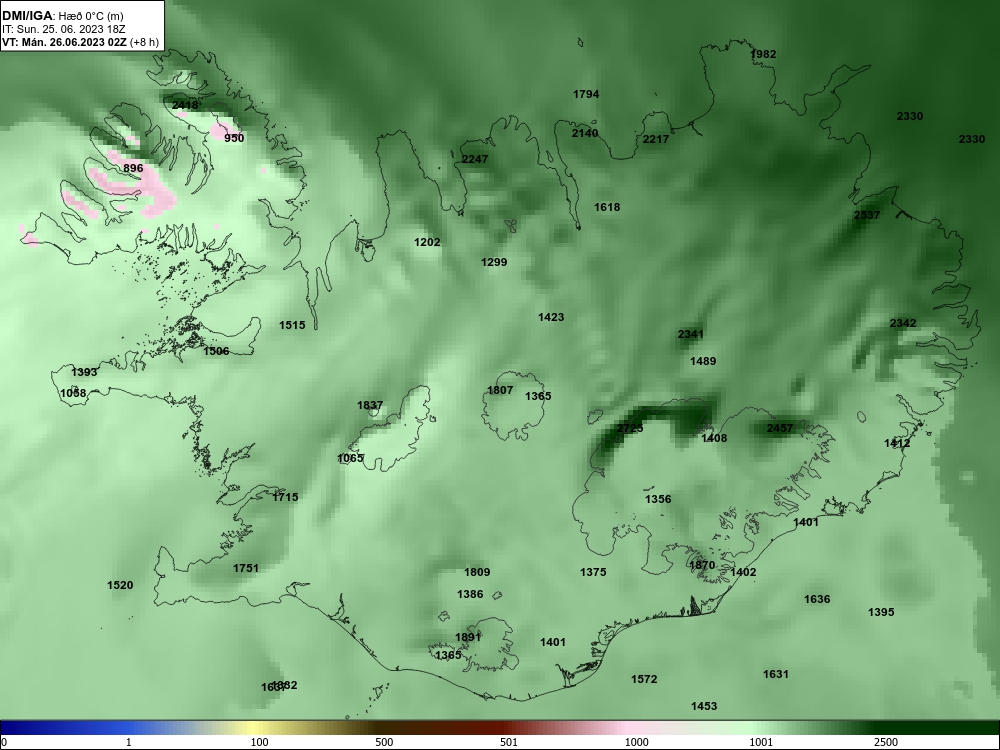Click the map value 1202
This screenshot has height=750, width=1000.
(427, 242)
